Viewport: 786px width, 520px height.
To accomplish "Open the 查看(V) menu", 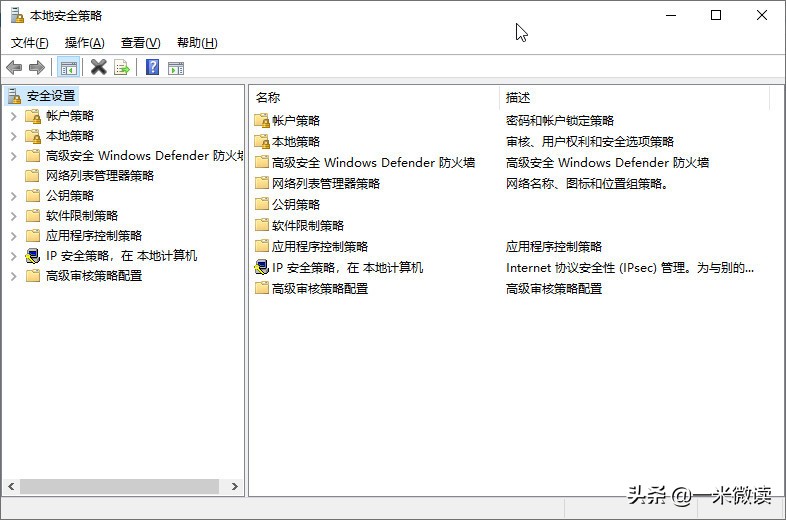I will click(140, 43).
